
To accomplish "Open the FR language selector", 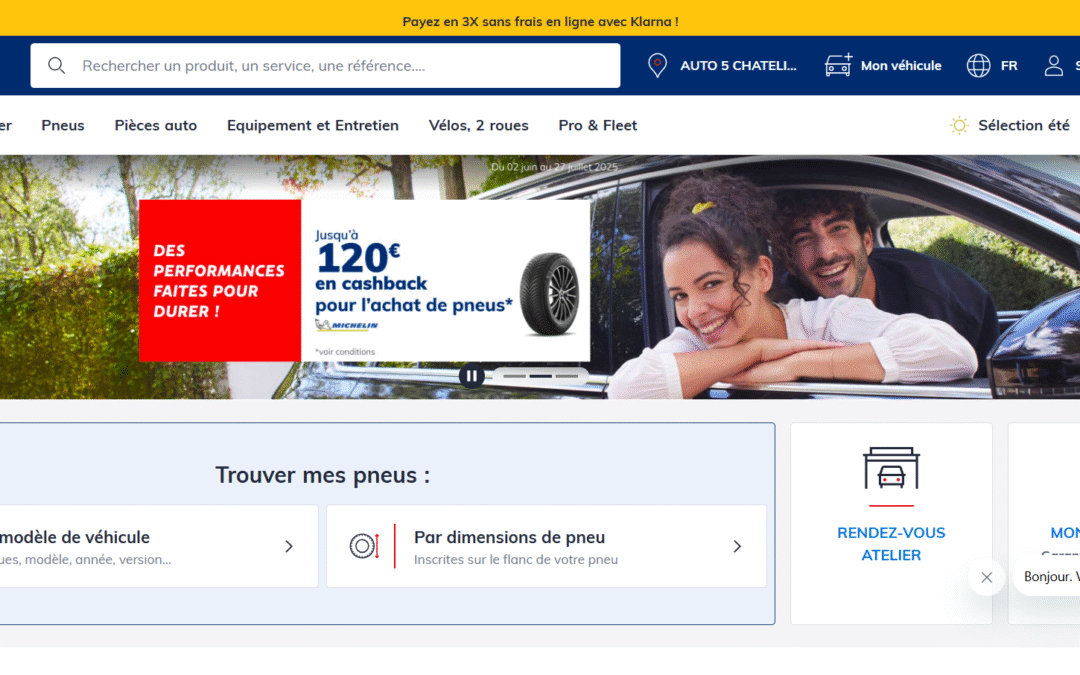I will click(x=1009, y=65).
